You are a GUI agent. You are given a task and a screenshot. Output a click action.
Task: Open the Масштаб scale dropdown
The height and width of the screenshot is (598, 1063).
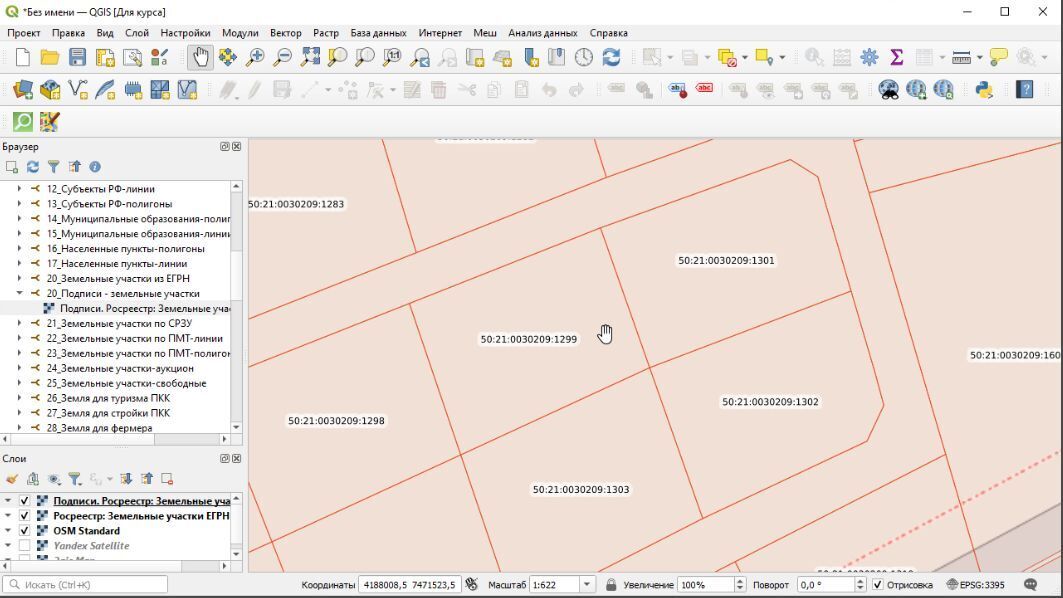point(587,585)
